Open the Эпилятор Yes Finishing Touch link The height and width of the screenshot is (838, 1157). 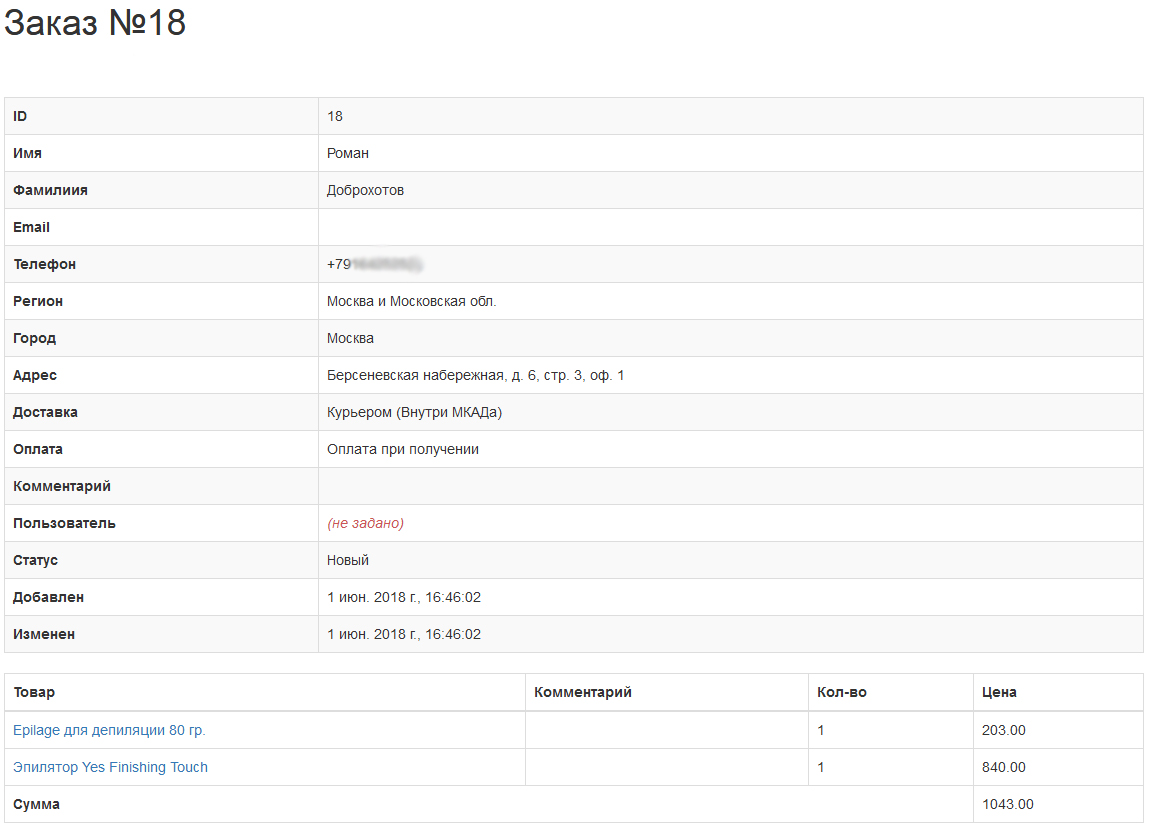110,767
